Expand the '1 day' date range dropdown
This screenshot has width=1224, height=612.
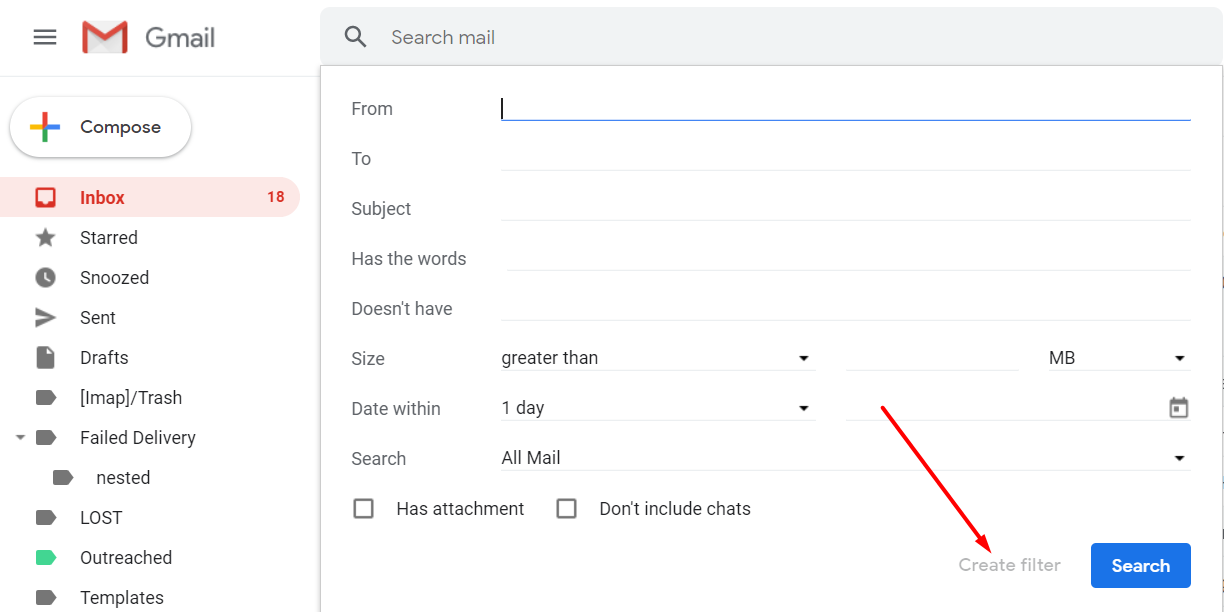coord(656,408)
